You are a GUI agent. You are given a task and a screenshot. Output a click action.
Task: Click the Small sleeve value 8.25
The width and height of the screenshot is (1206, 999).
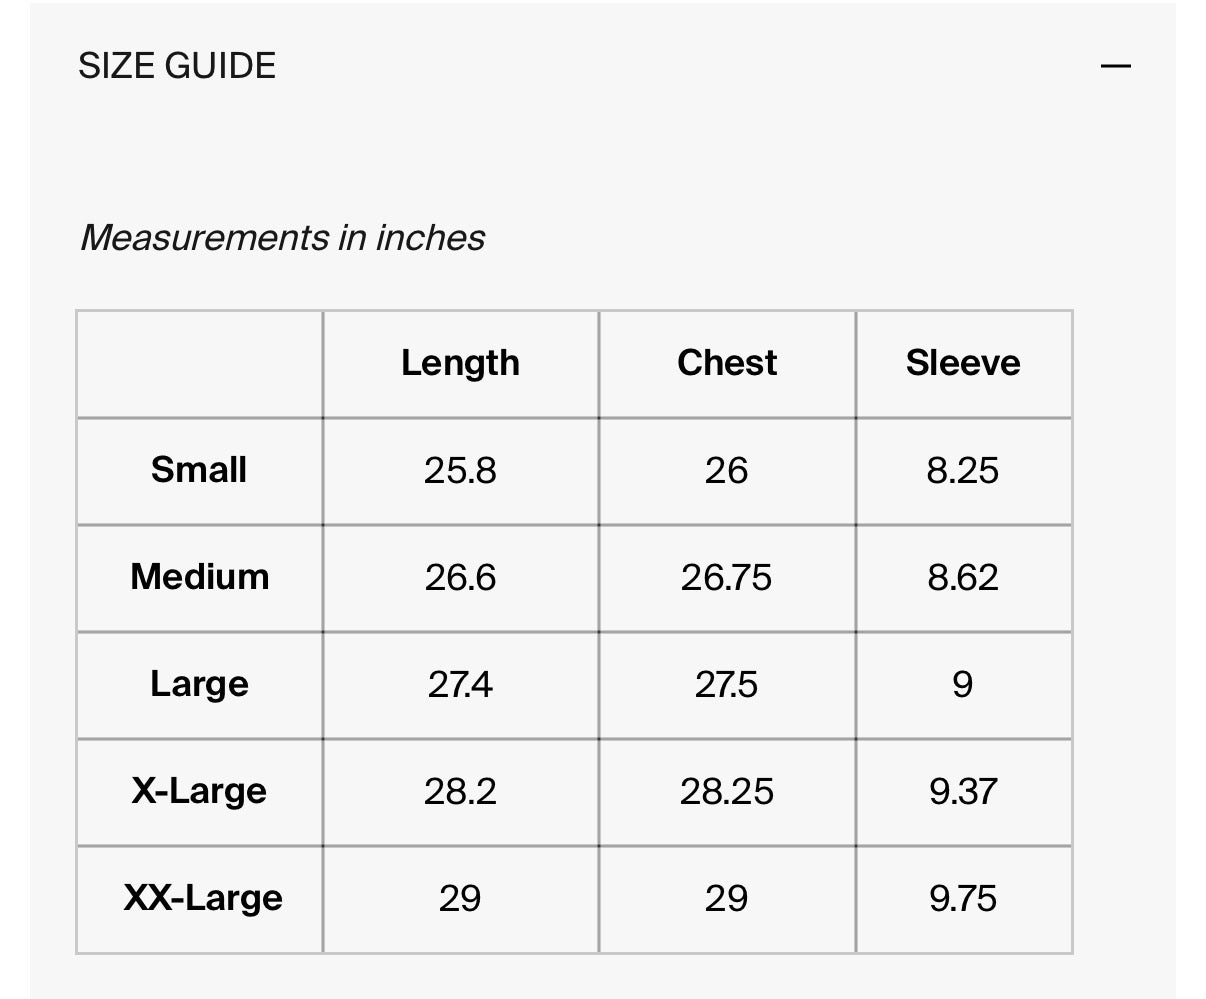[x=963, y=471]
